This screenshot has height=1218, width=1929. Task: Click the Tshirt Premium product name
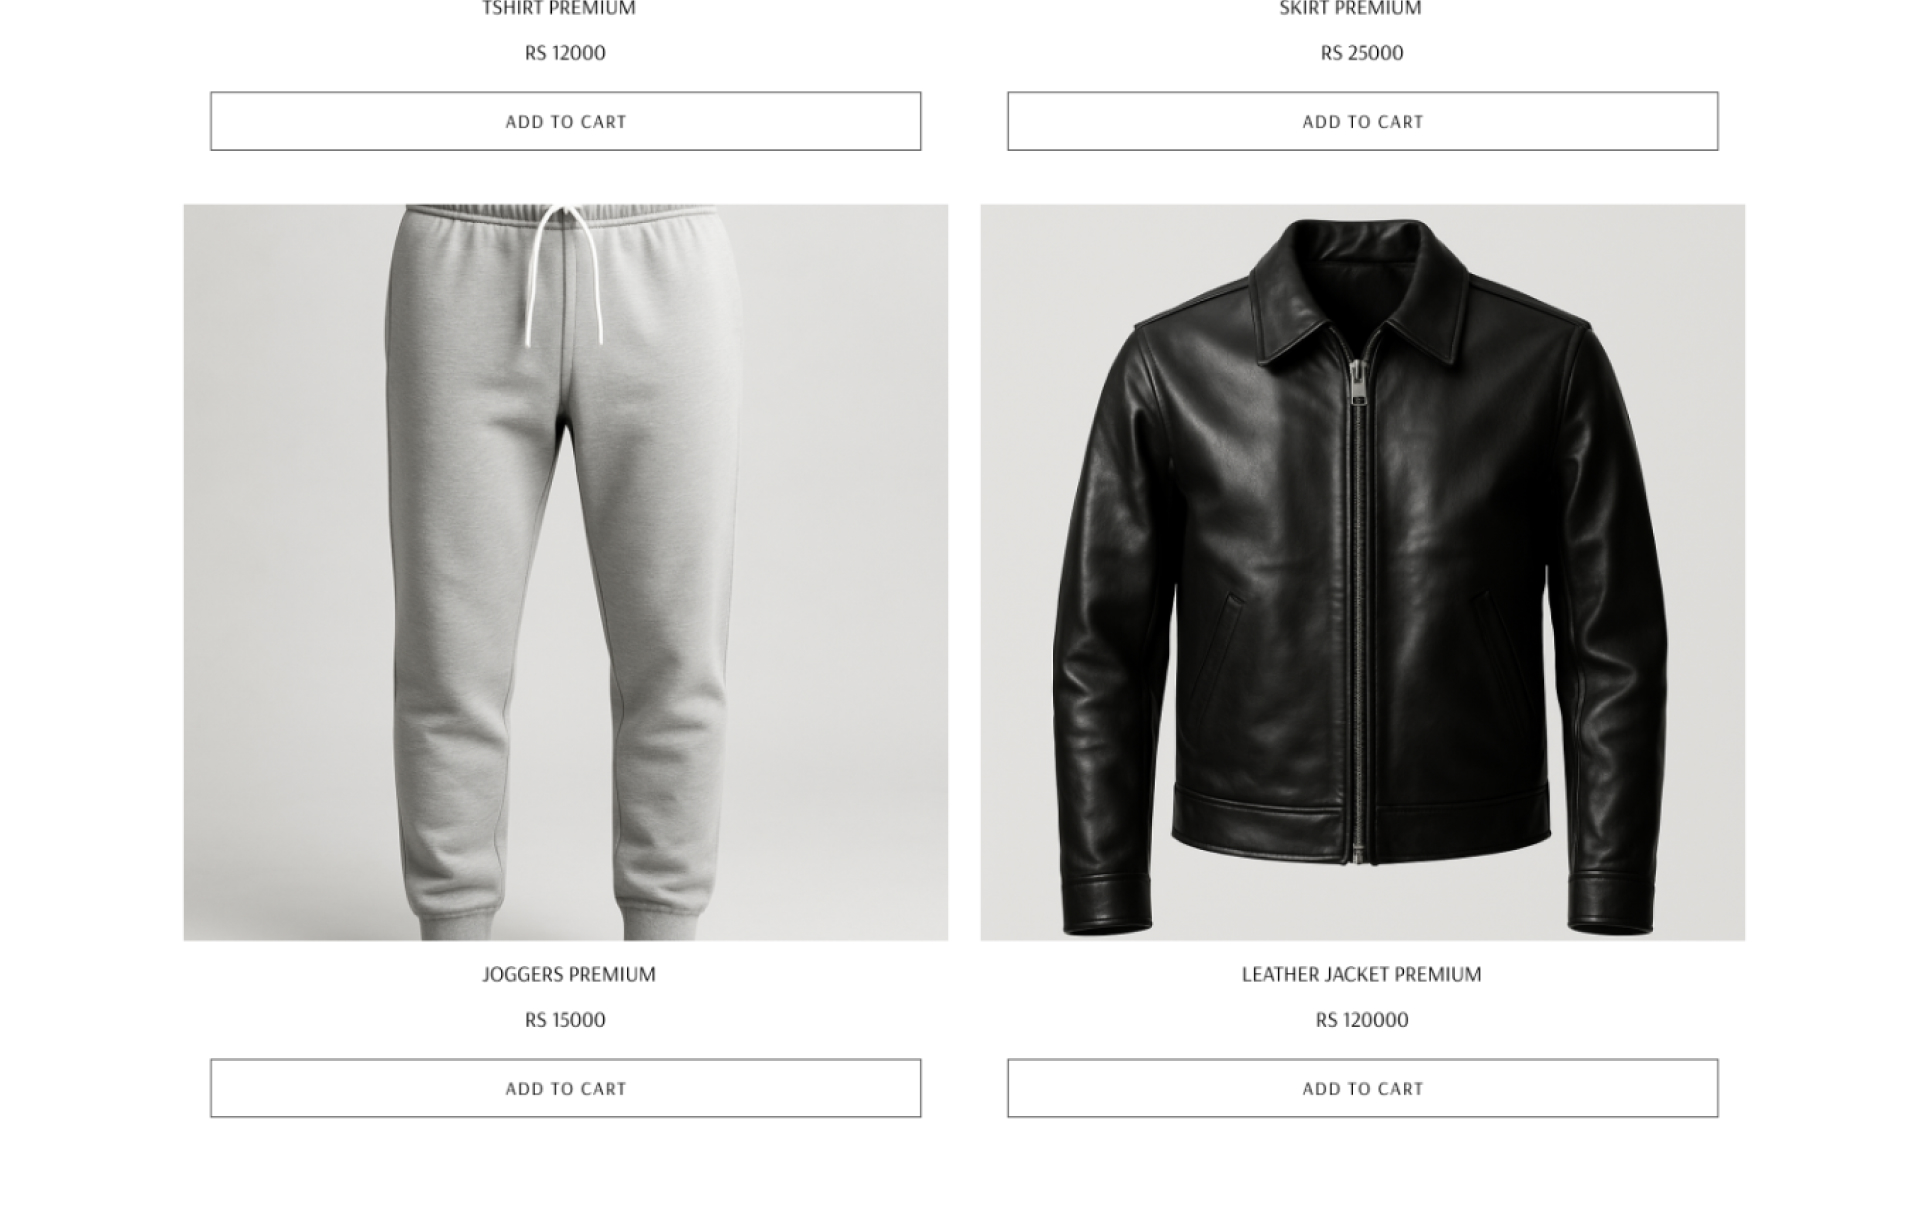point(561,9)
